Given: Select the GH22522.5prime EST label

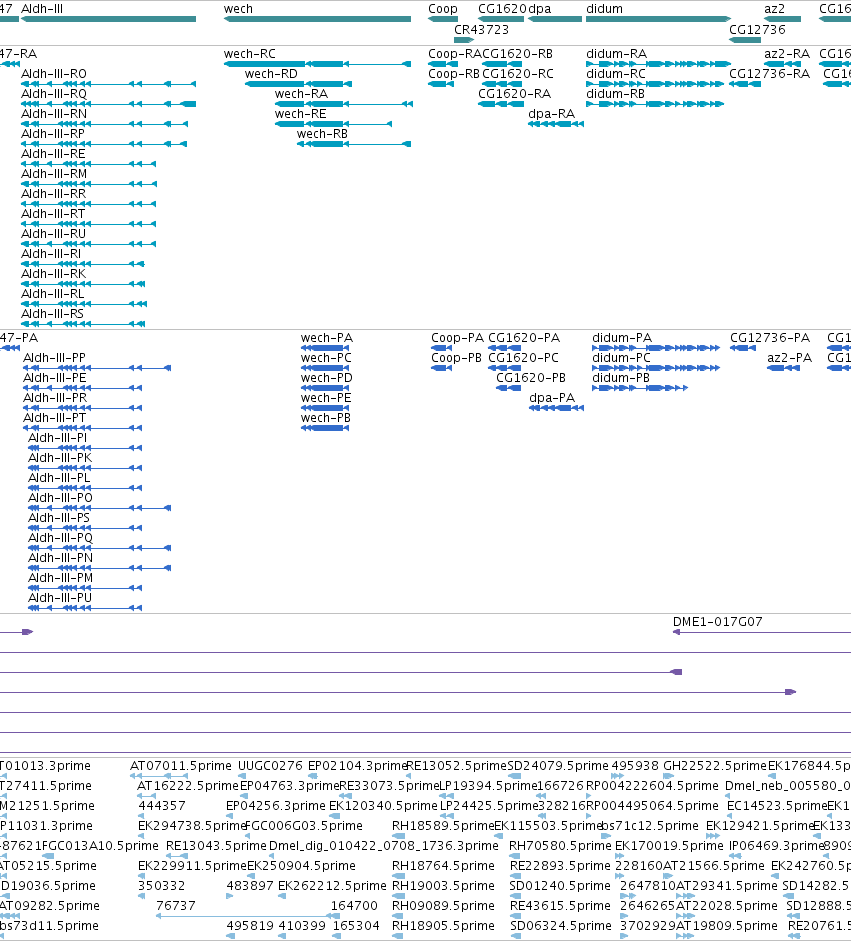Looking at the screenshot, I should point(715,766).
